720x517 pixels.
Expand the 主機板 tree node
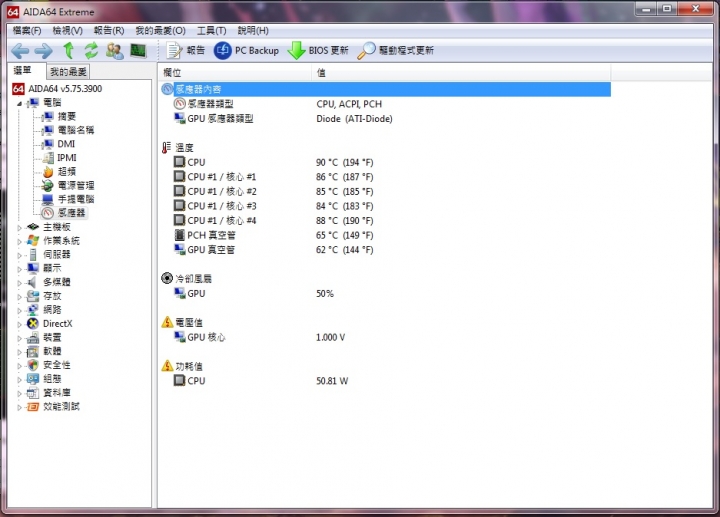[19, 228]
